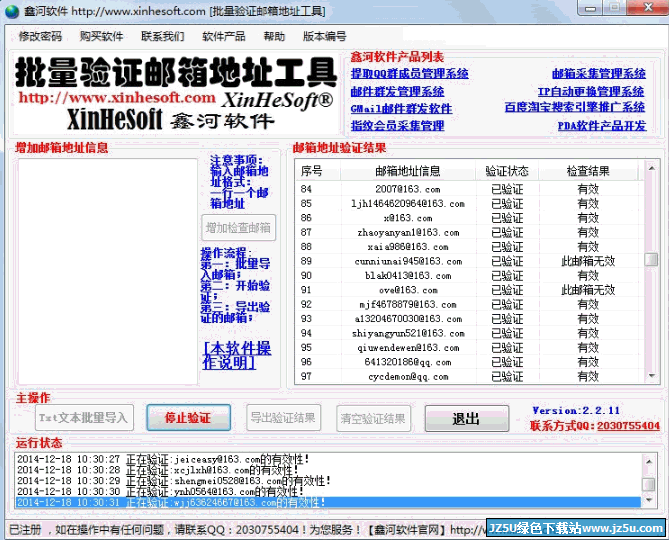Click the 验证状态 column header
This screenshot has height=540, width=669.
tap(507, 171)
